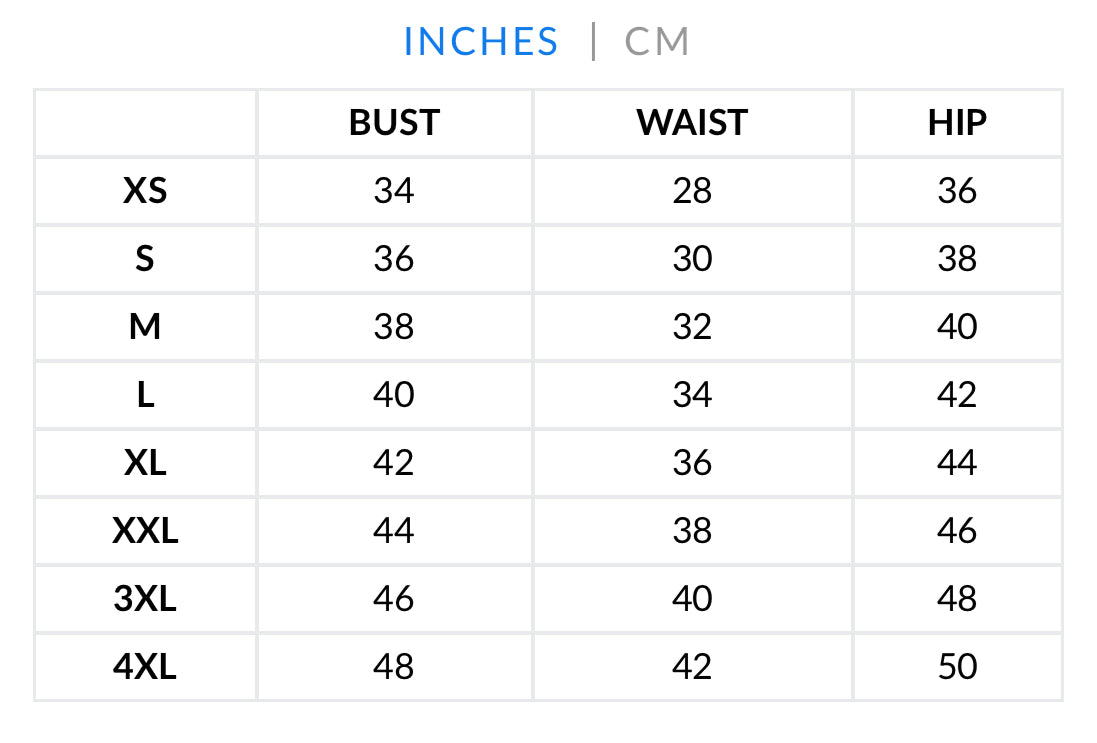Viewport: 1097px width, 743px height.
Task: Select the S size row label
Action: click(x=145, y=259)
